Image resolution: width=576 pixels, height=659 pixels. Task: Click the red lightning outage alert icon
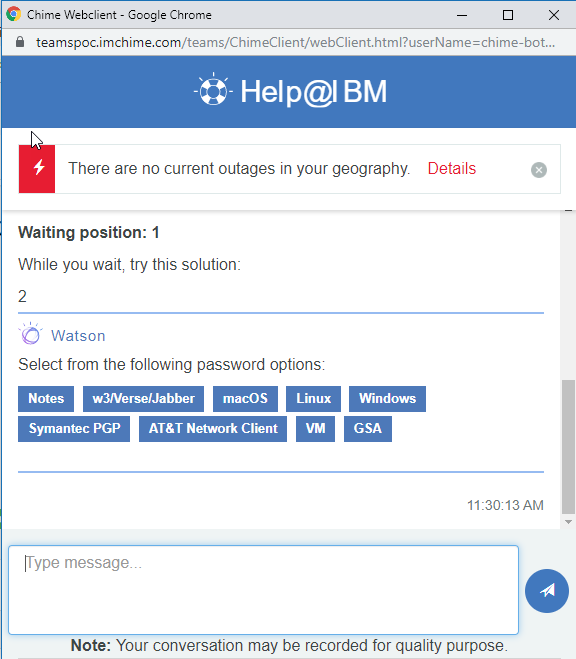click(37, 169)
